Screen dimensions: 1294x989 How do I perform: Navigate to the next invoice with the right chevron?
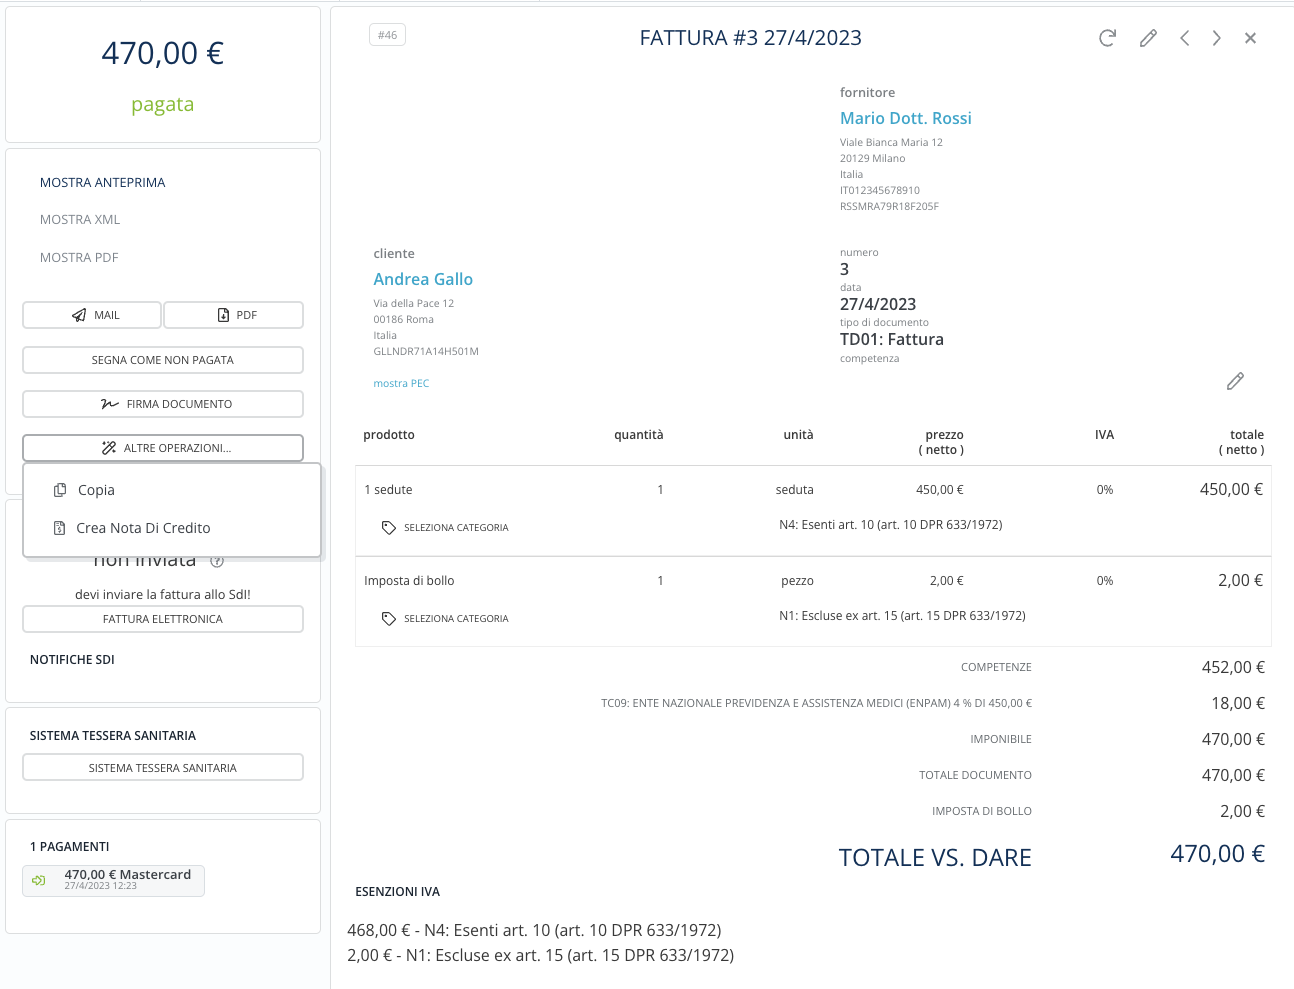[x=1216, y=37]
